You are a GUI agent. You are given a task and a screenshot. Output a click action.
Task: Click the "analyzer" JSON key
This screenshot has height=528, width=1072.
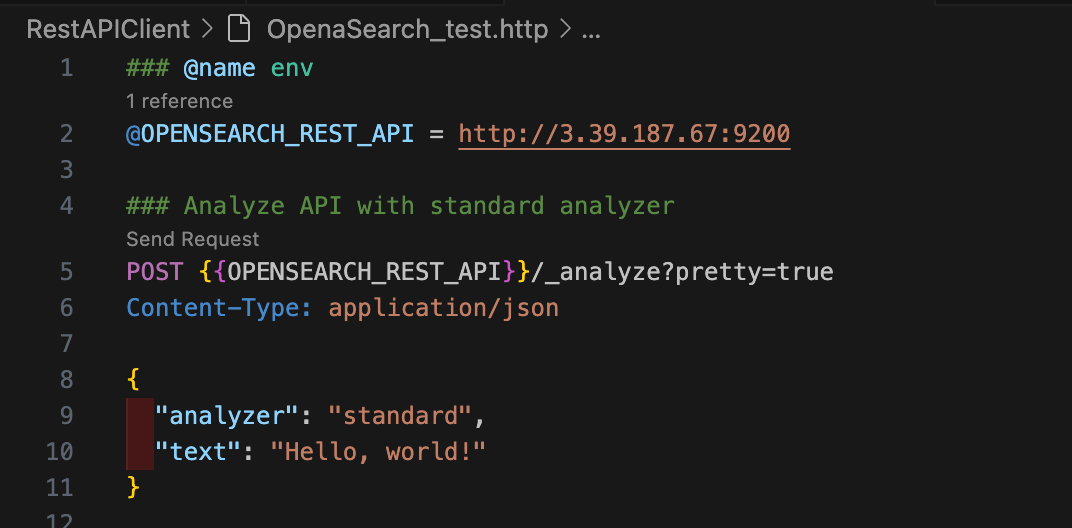point(227,415)
